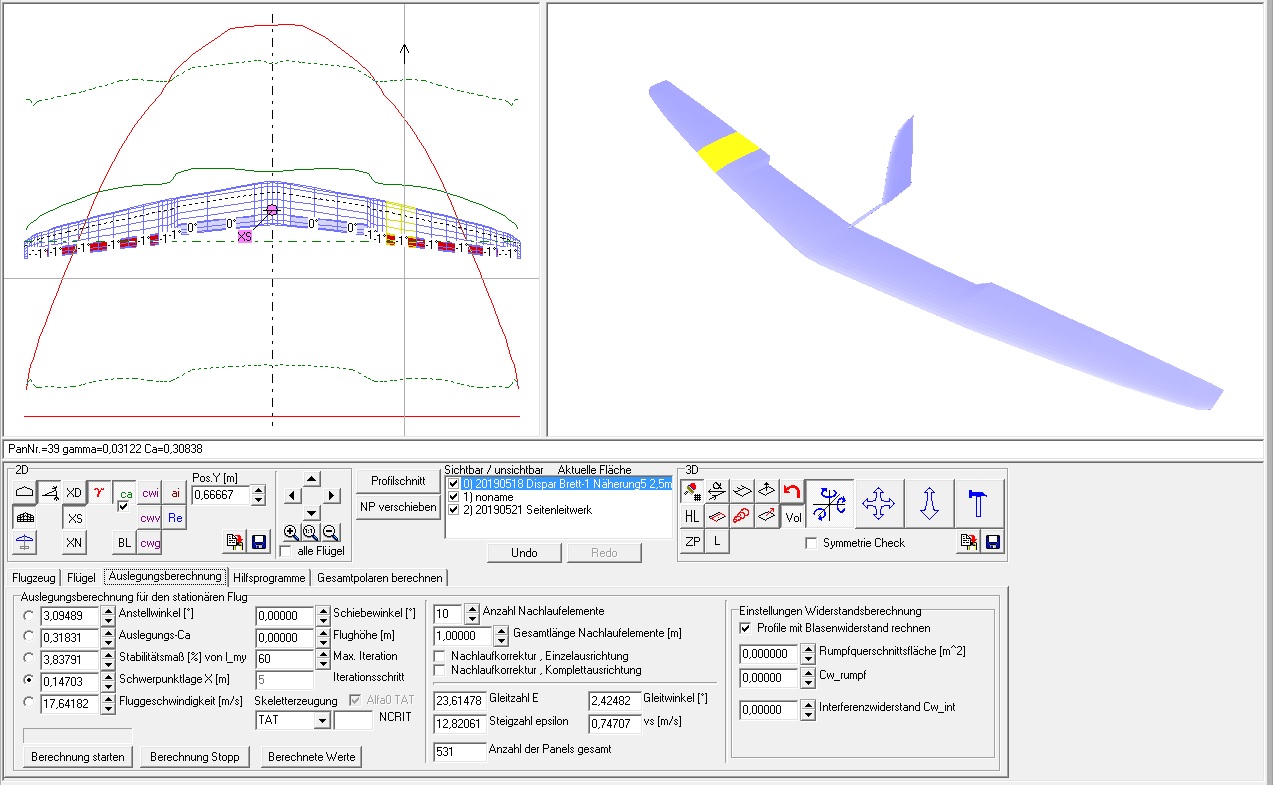Click the Berechnung starten button
The image size is (1273, 785).
78,757
